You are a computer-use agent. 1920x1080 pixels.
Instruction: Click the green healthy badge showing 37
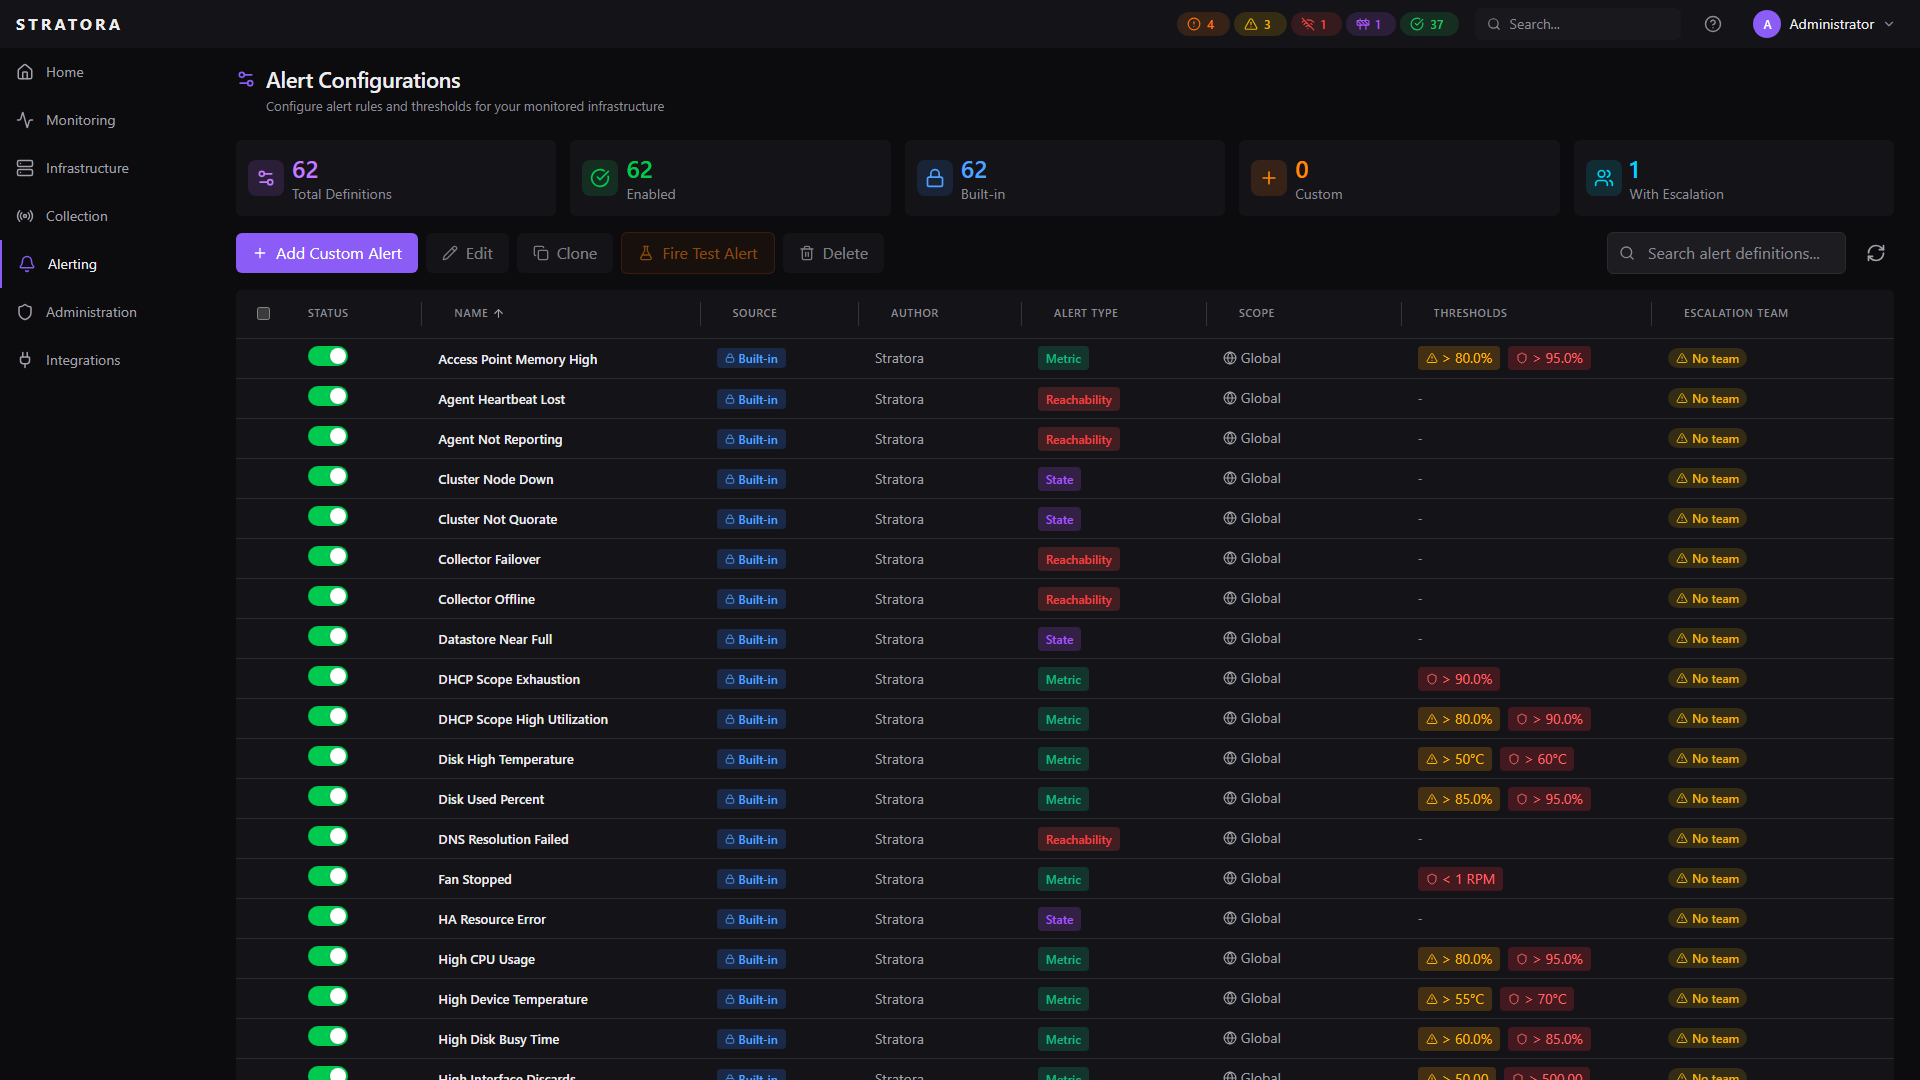coord(1428,24)
